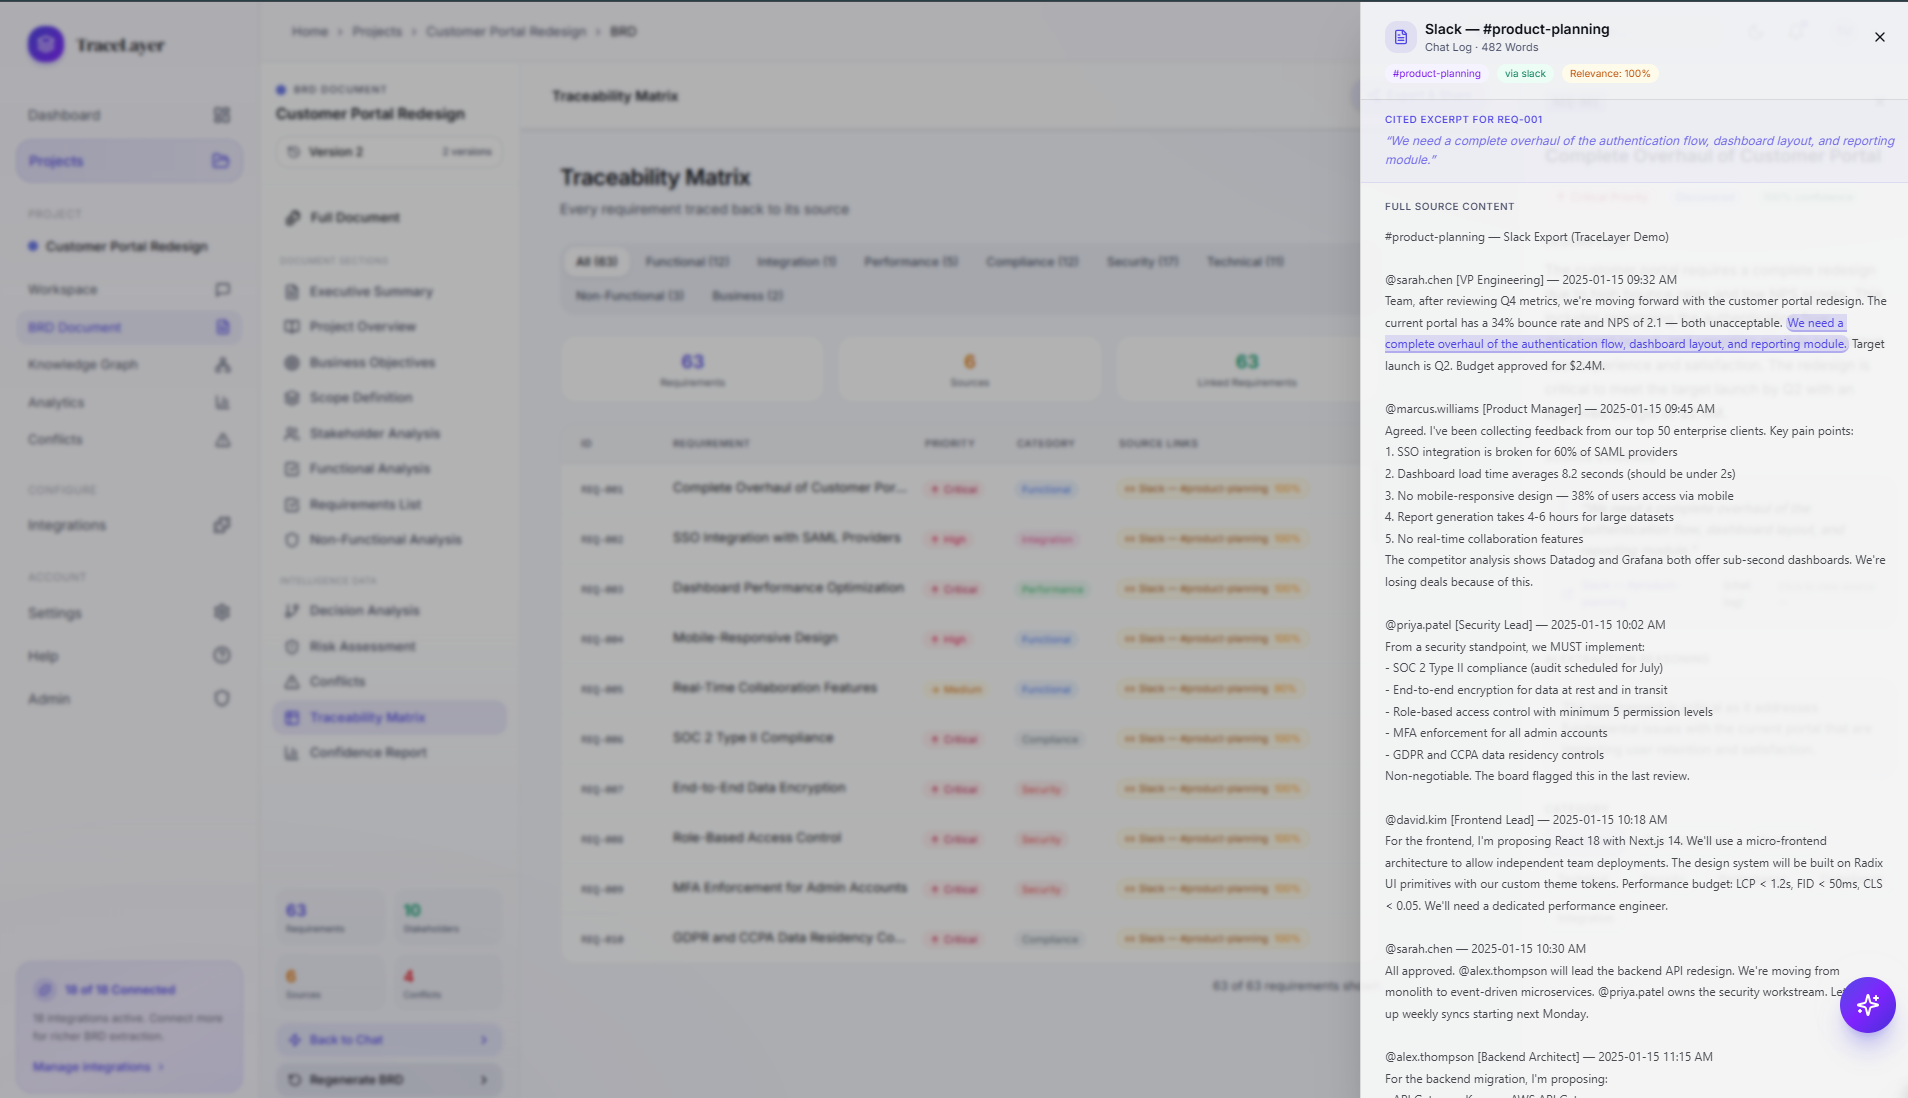The height and width of the screenshot is (1098, 1908).
Task: Expand the Back to Chat chevron
Action: (x=484, y=1040)
